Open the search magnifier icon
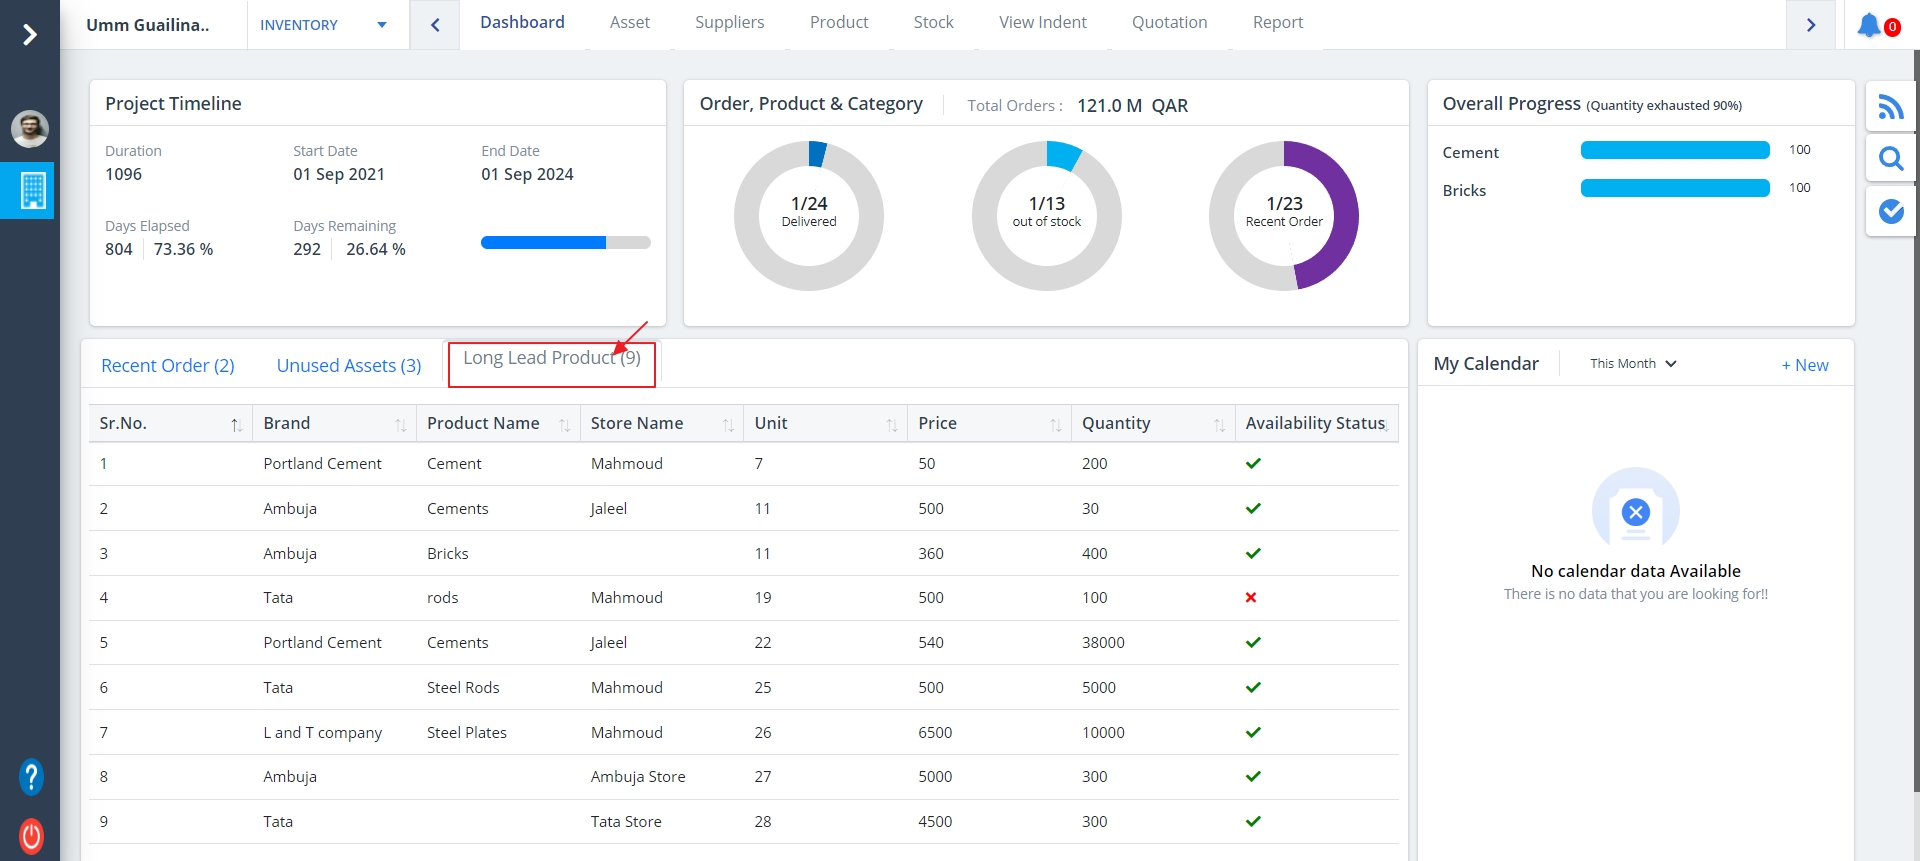The height and width of the screenshot is (861, 1920). [1890, 159]
